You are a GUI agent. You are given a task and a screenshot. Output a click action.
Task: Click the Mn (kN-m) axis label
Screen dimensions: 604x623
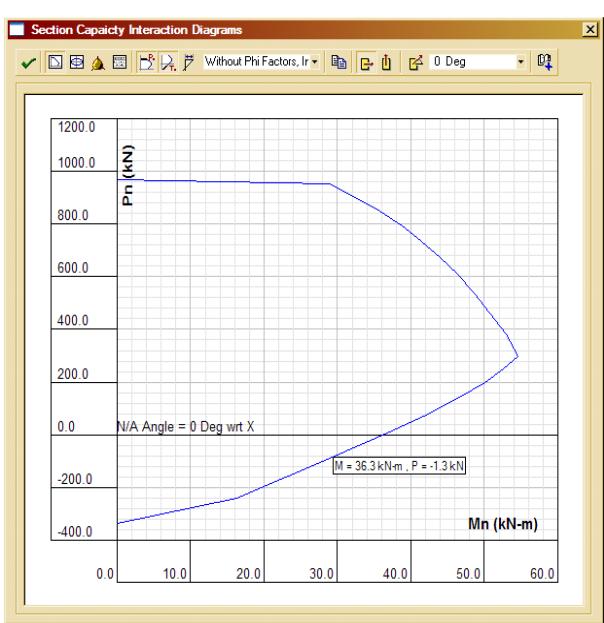click(x=503, y=524)
